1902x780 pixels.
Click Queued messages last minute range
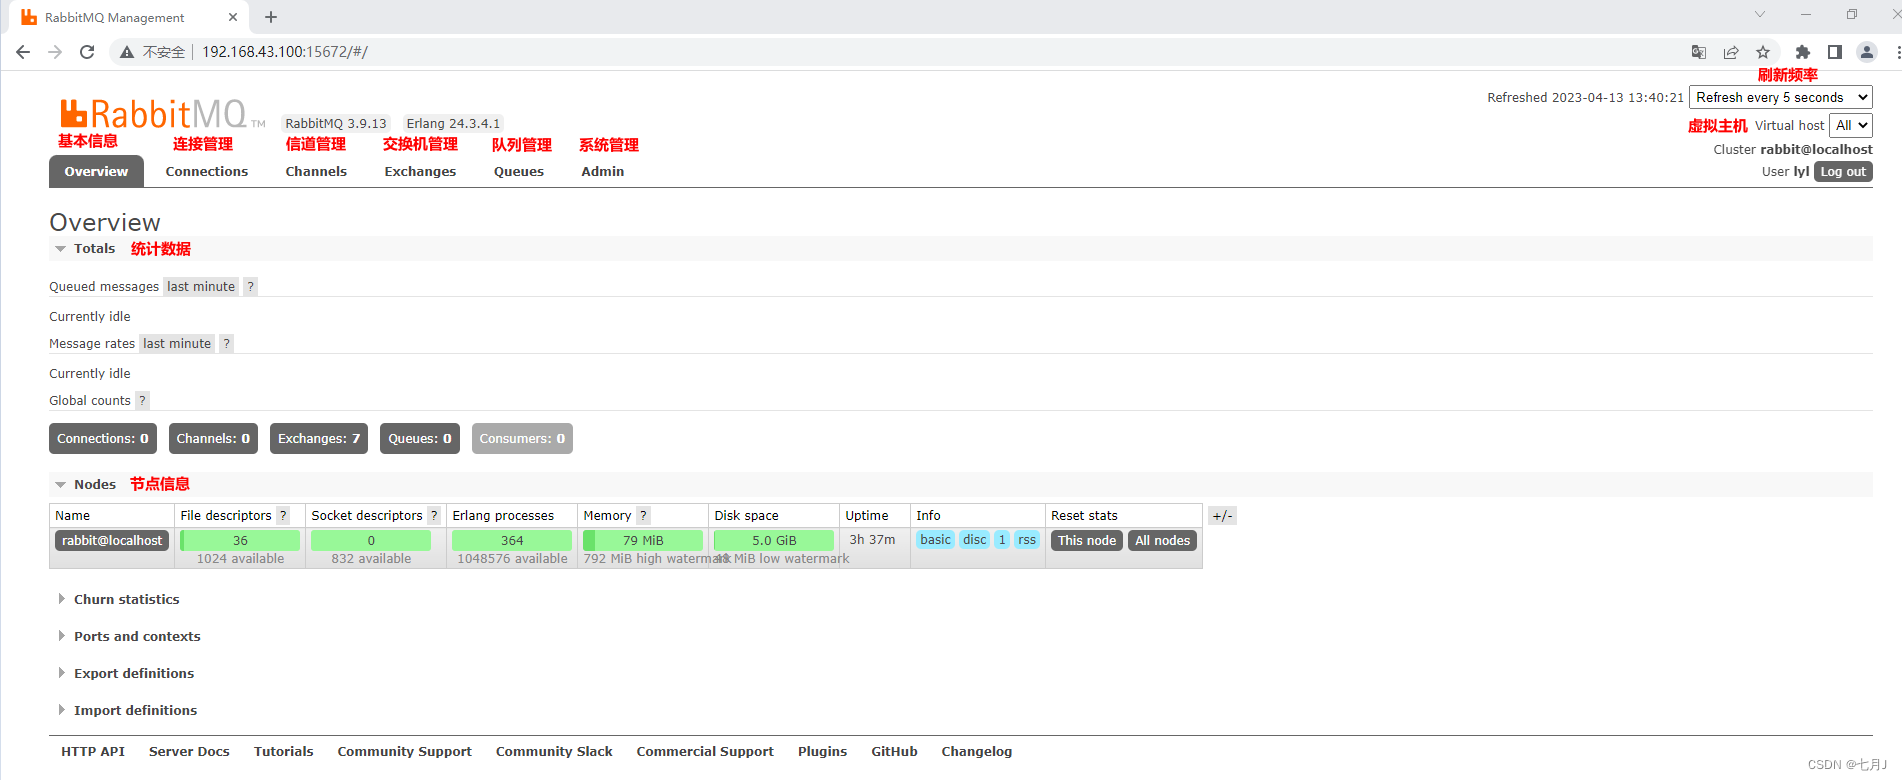pos(201,286)
